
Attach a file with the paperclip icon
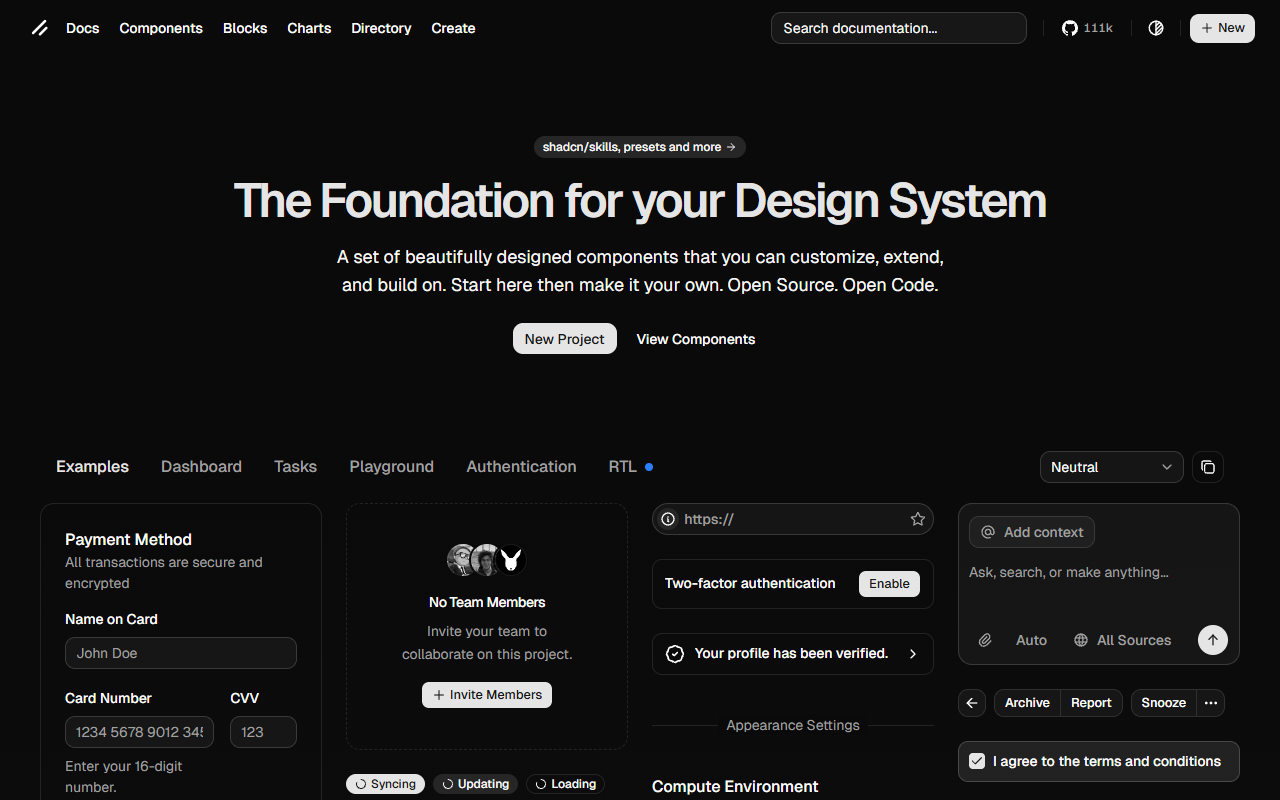(x=985, y=640)
